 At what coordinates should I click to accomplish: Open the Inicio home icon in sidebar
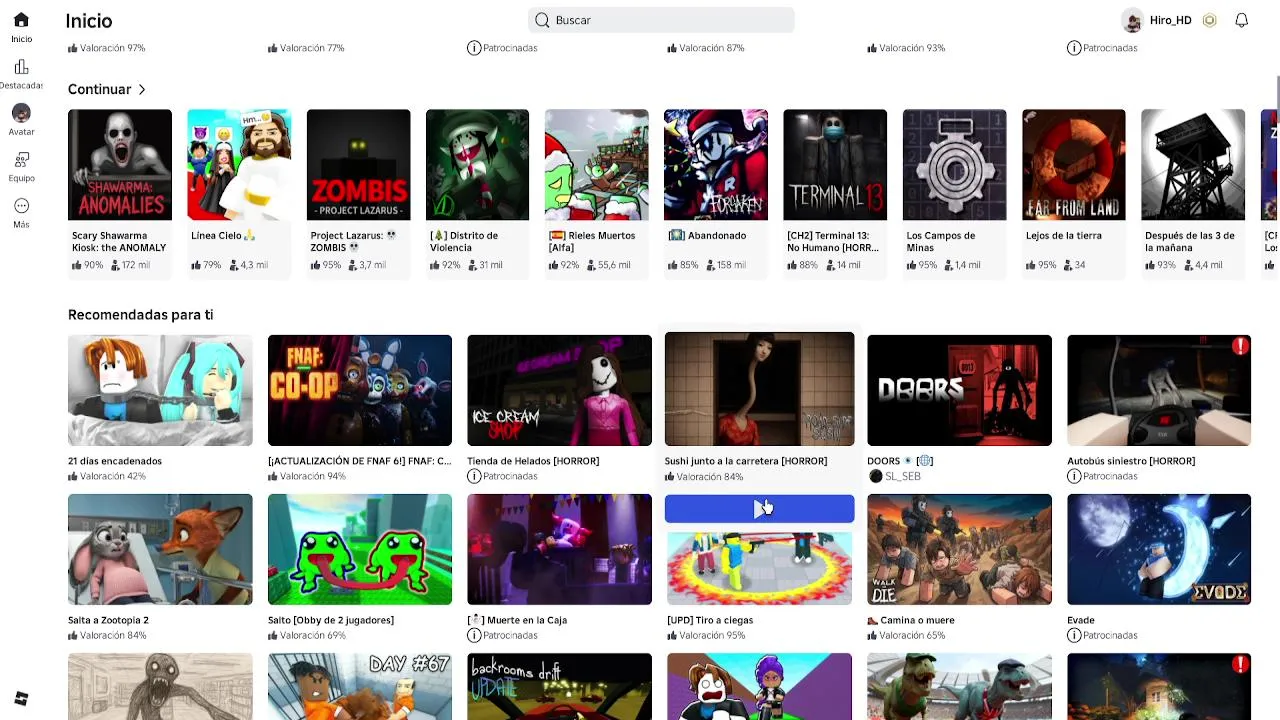coord(21,20)
